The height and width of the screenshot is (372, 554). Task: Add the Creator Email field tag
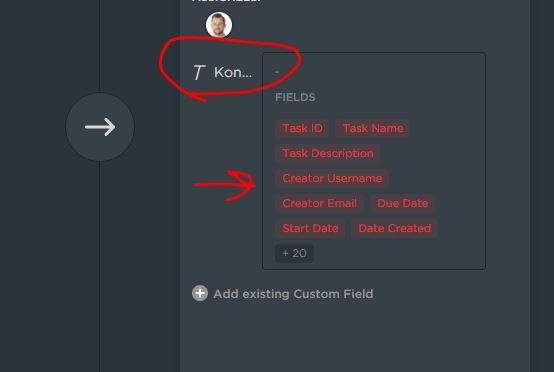[319, 203]
